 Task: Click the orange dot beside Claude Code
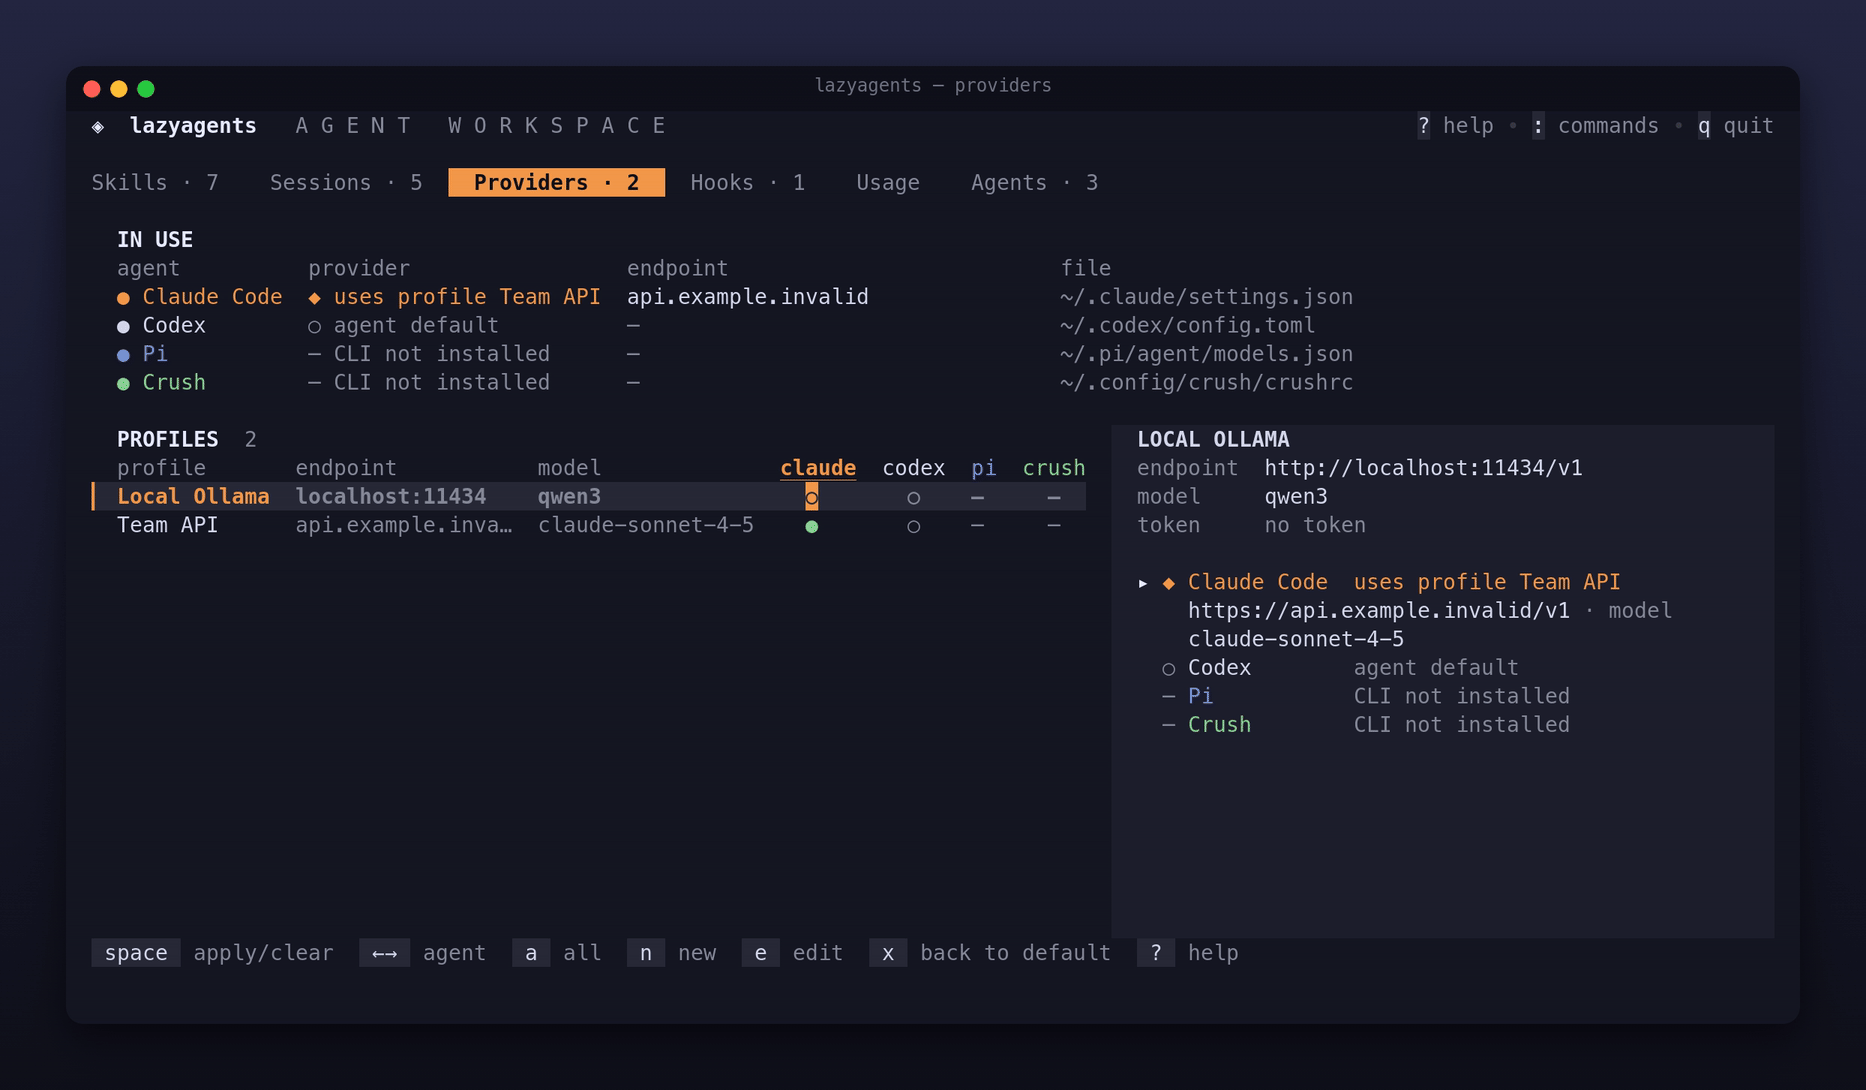tap(123, 298)
